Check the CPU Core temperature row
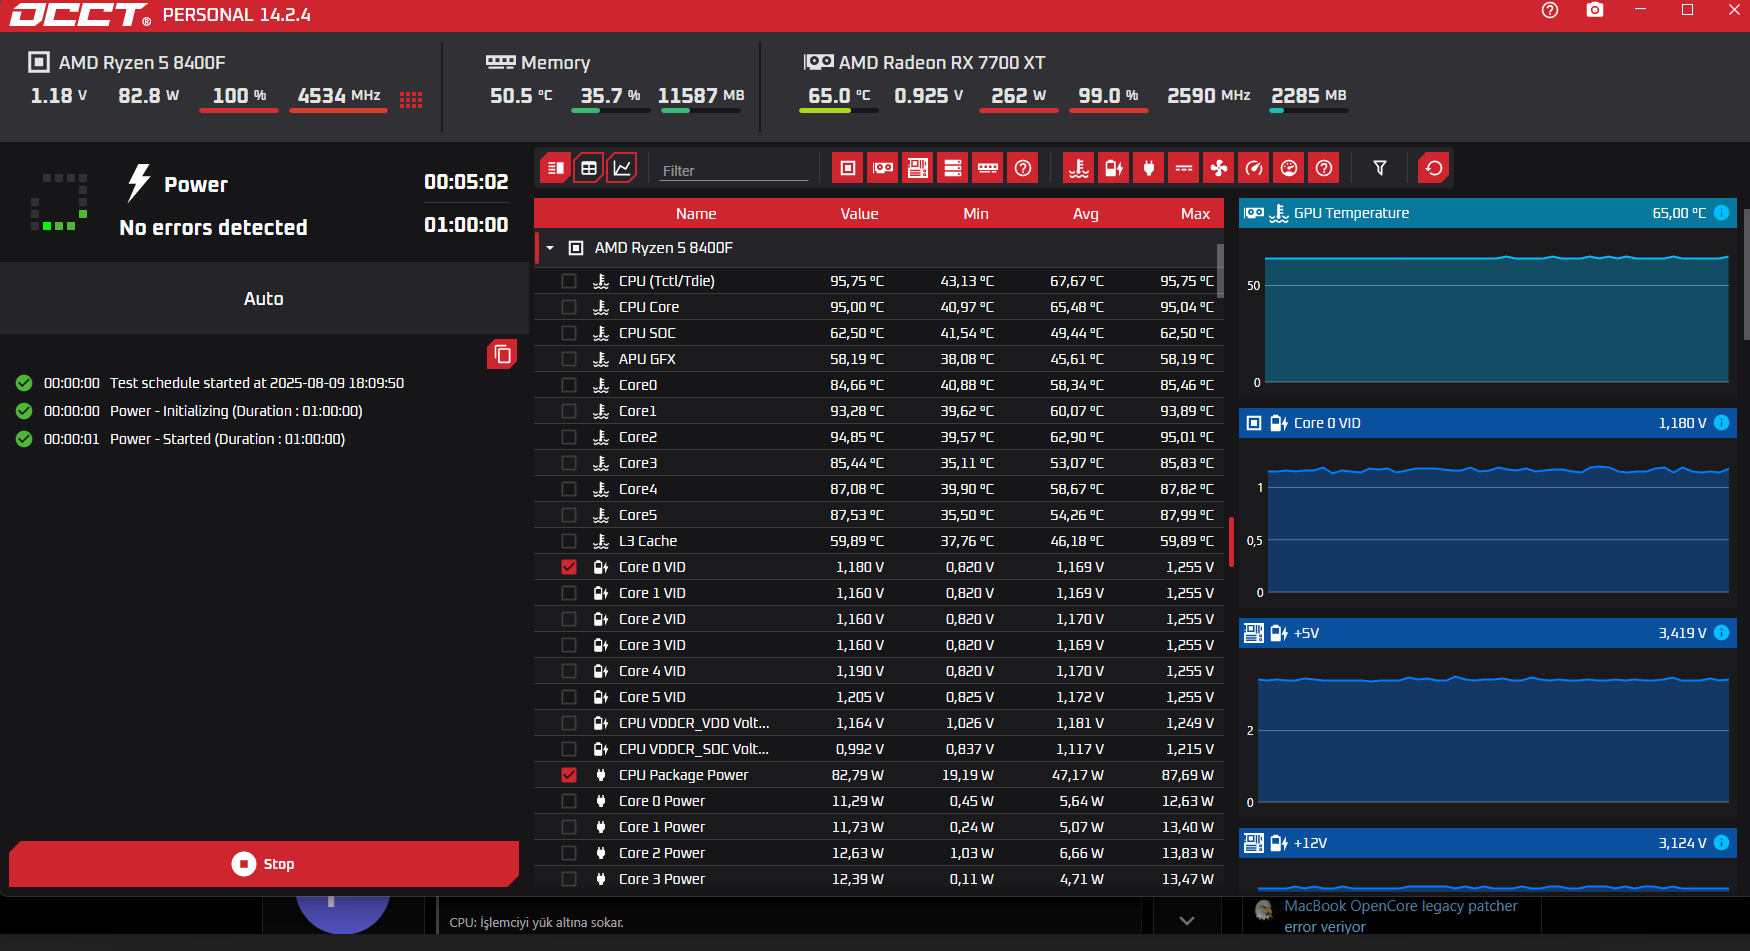The width and height of the screenshot is (1750, 951). [569, 307]
